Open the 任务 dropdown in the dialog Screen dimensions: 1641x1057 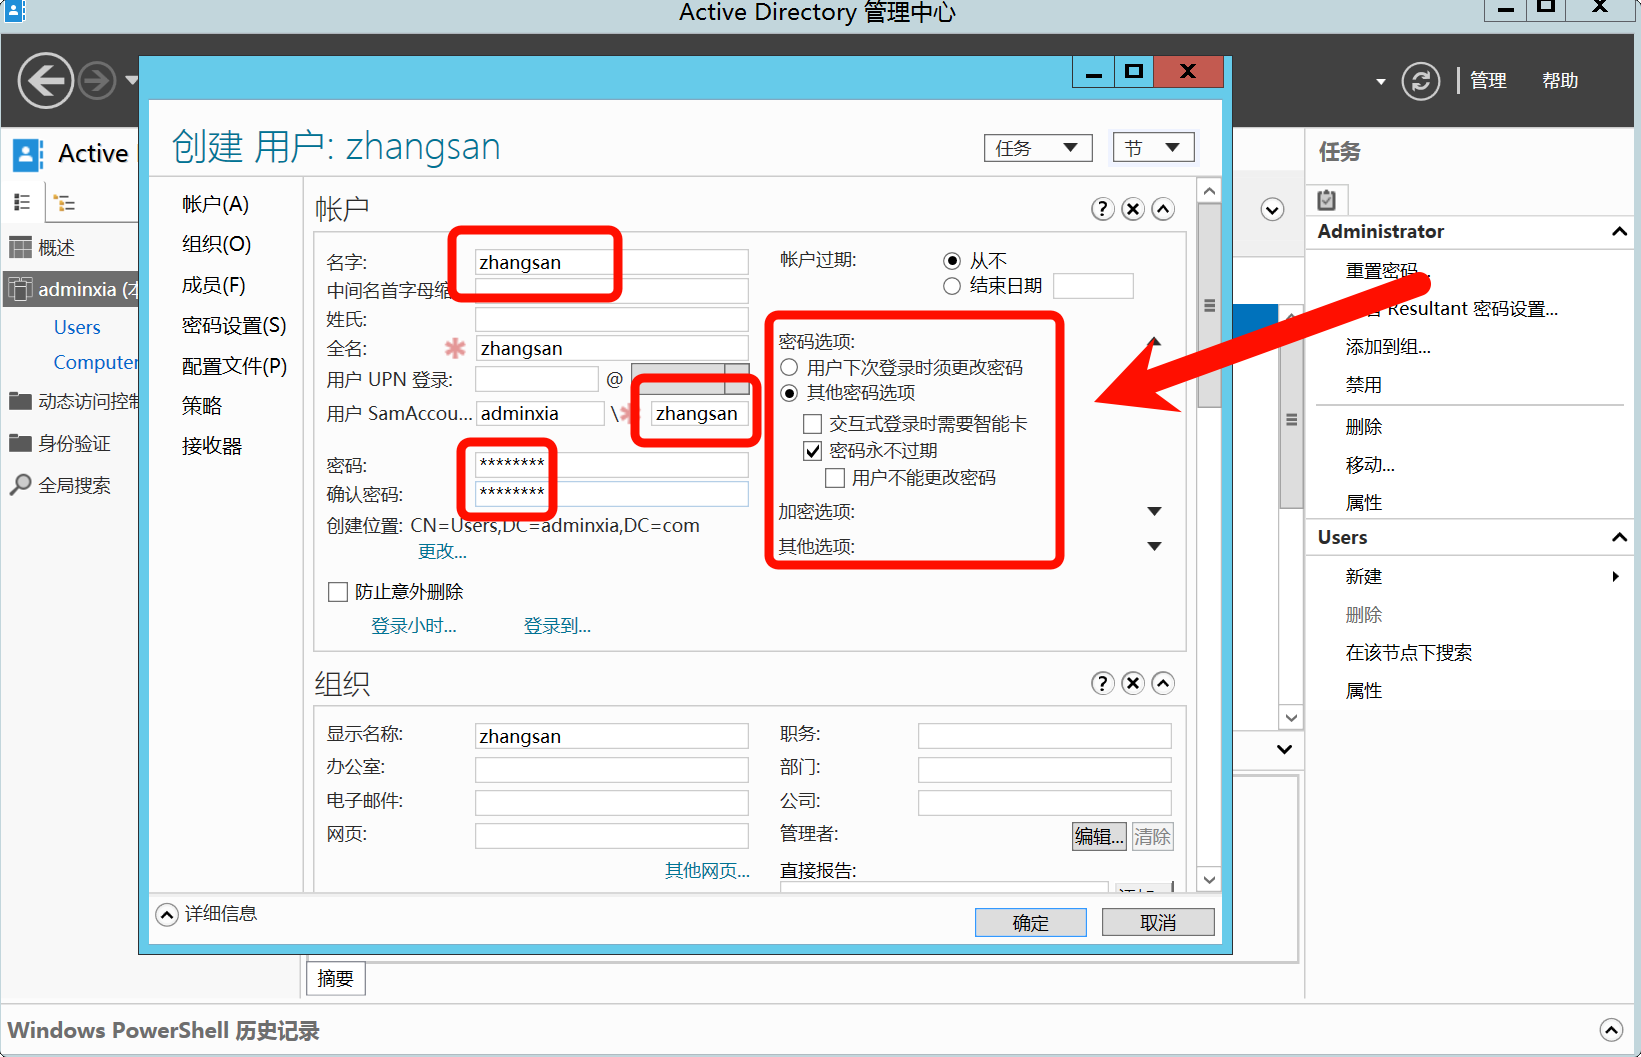(1037, 148)
